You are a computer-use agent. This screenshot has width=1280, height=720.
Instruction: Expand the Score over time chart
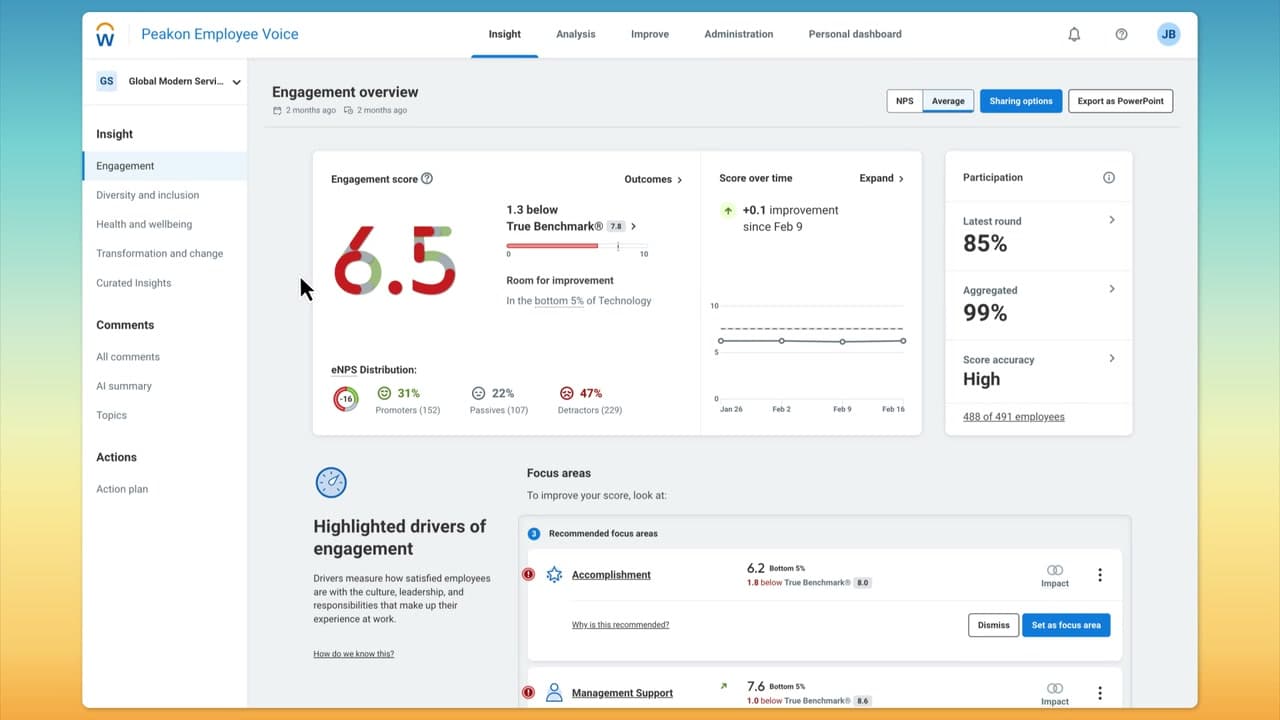point(881,179)
